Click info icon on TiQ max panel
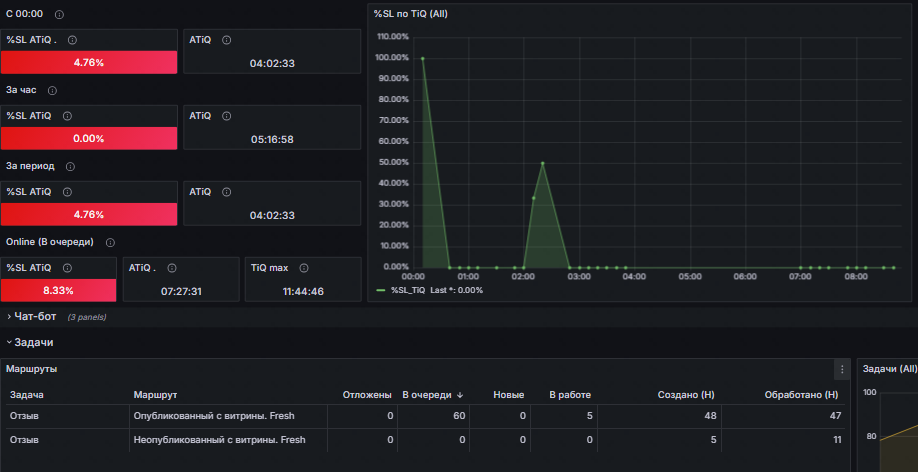Viewport: 918px width, 472px height. click(304, 268)
